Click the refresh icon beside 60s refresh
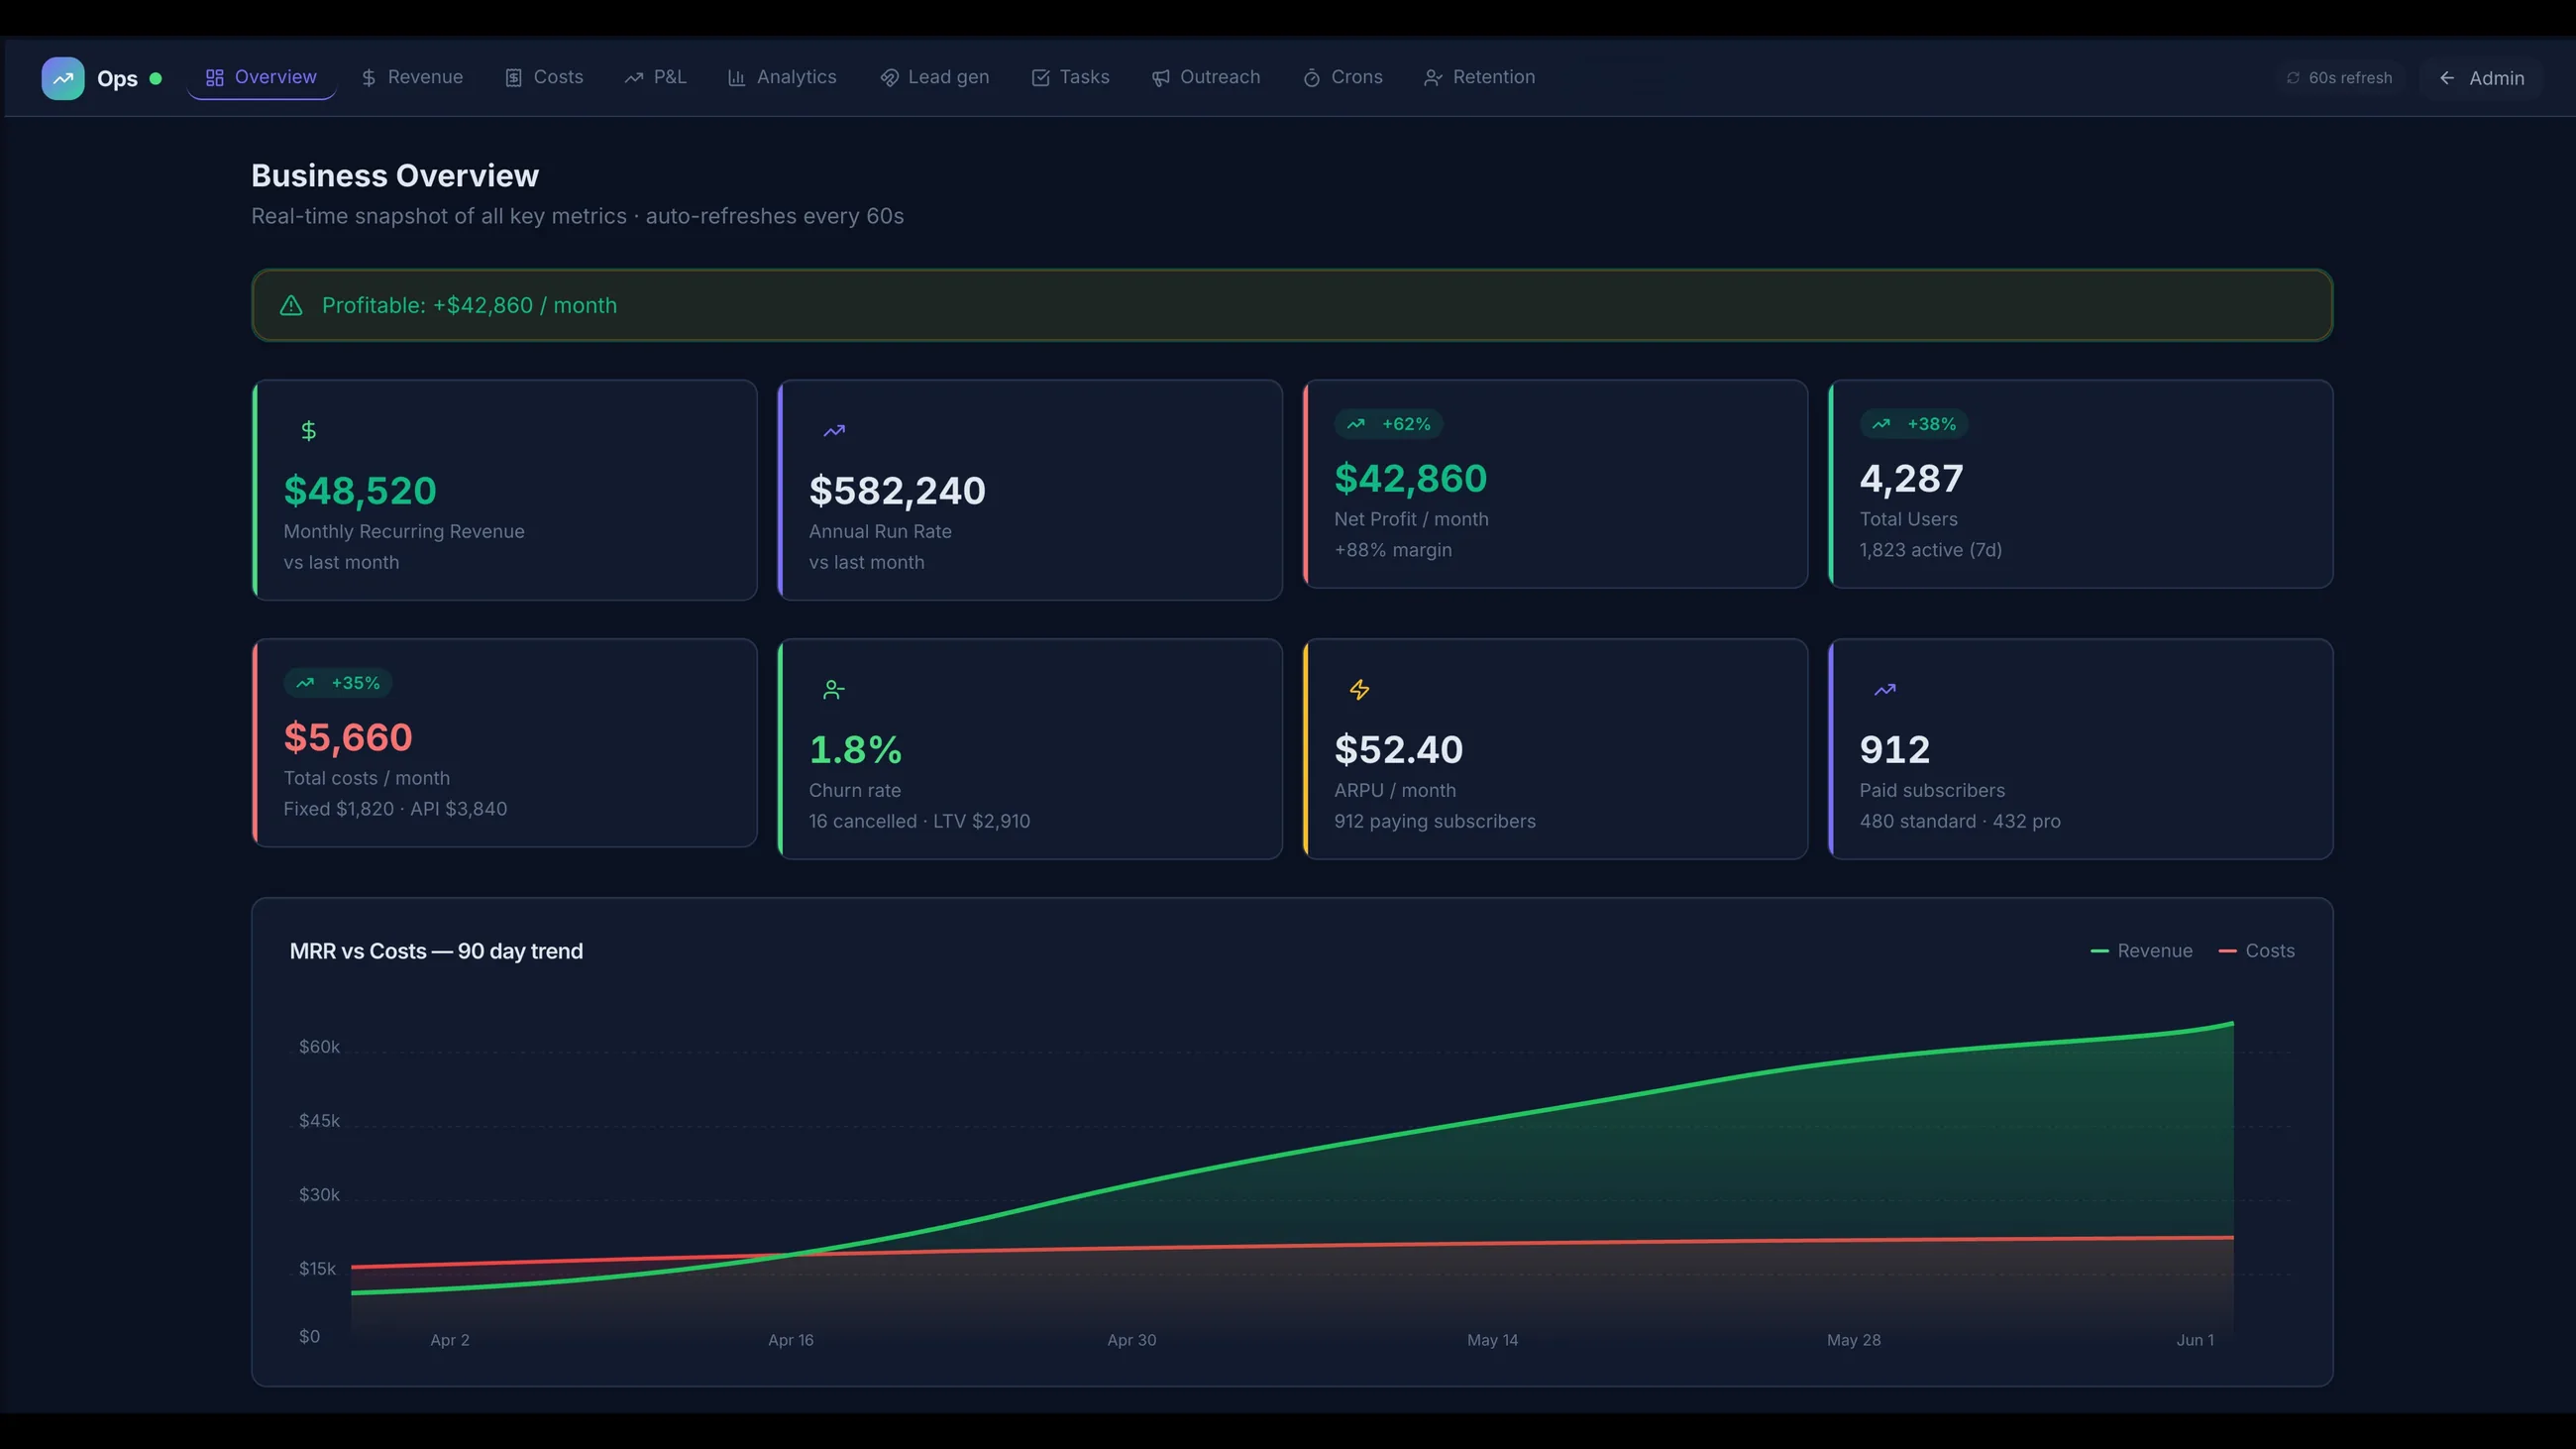Screen dimensions: 2576x1449 pyautogui.click(x=2293, y=78)
